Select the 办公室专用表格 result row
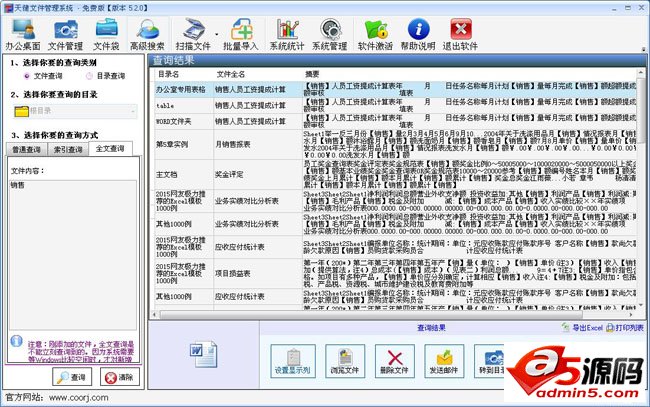Screen dimensions: 650x407 pyautogui.click(x=395, y=90)
